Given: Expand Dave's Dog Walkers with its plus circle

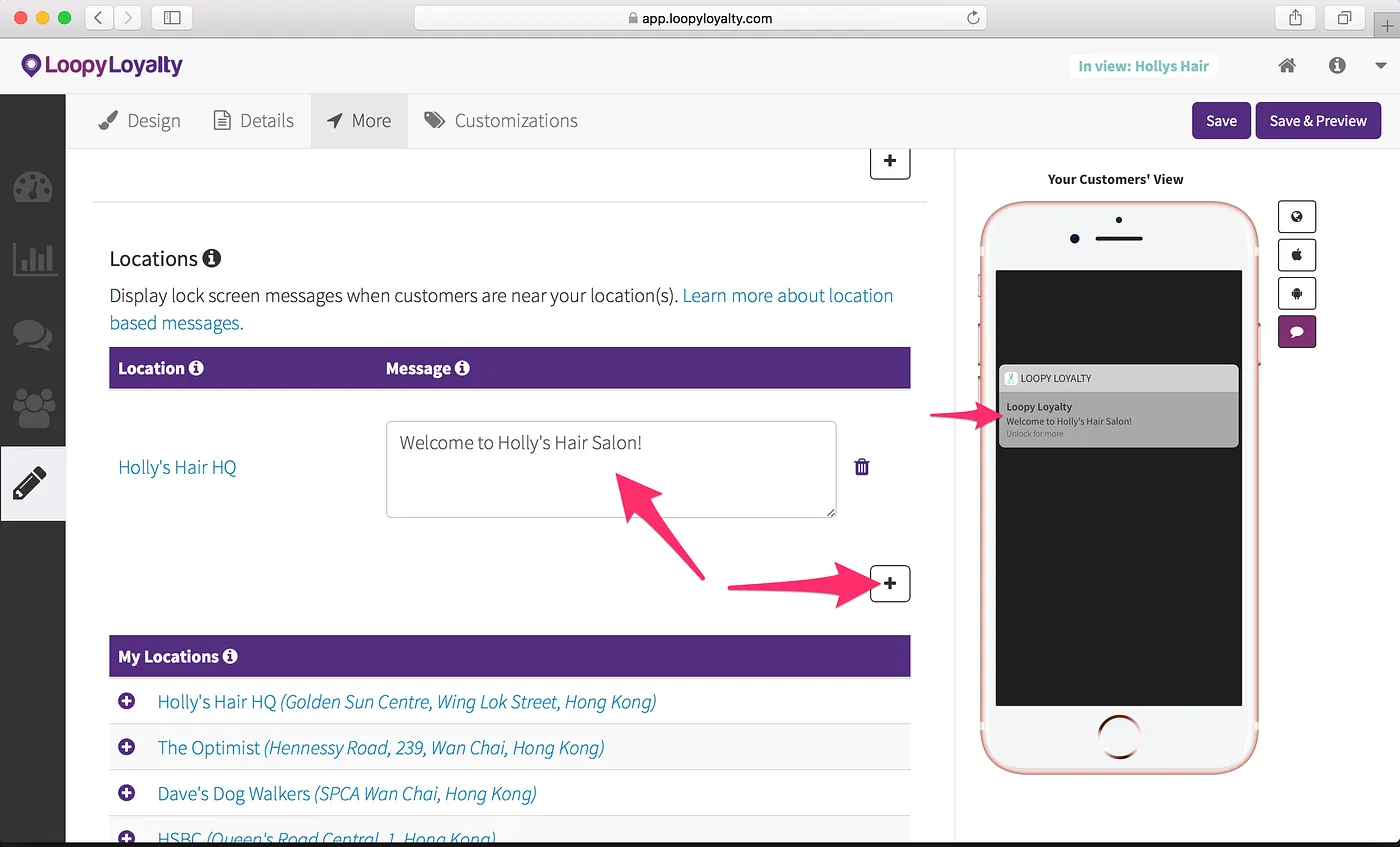Looking at the screenshot, I should pos(127,794).
